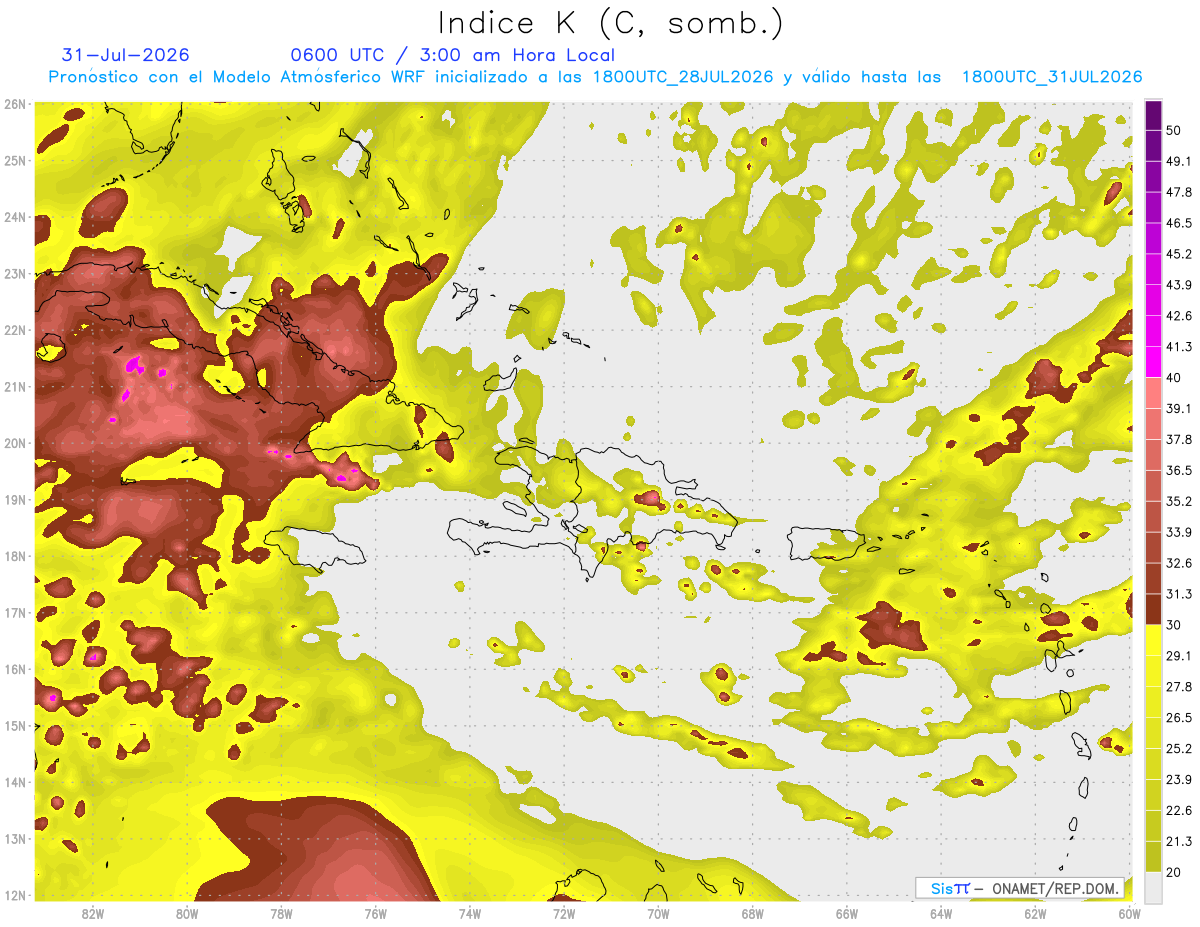Click the longitude label '74W'
The image size is (1200, 927).
tap(469, 914)
